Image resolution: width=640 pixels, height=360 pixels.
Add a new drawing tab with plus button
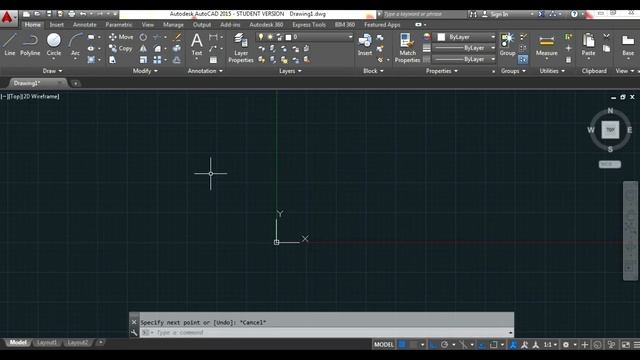click(x=76, y=83)
